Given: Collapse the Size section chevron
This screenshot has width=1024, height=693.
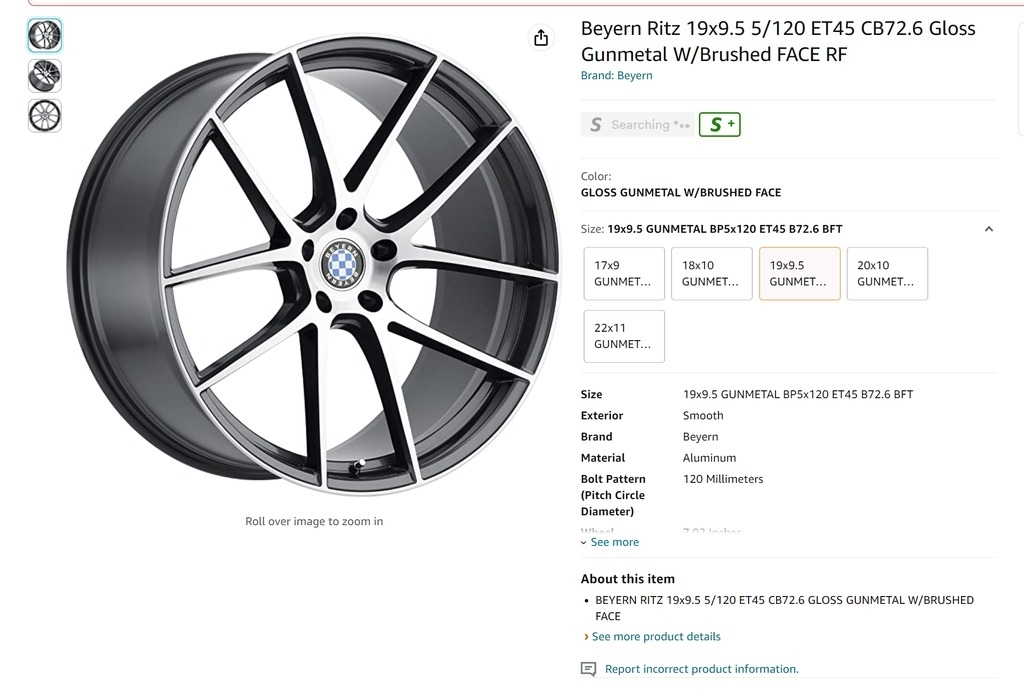Looking at the screenshot, I should (988, 229).
